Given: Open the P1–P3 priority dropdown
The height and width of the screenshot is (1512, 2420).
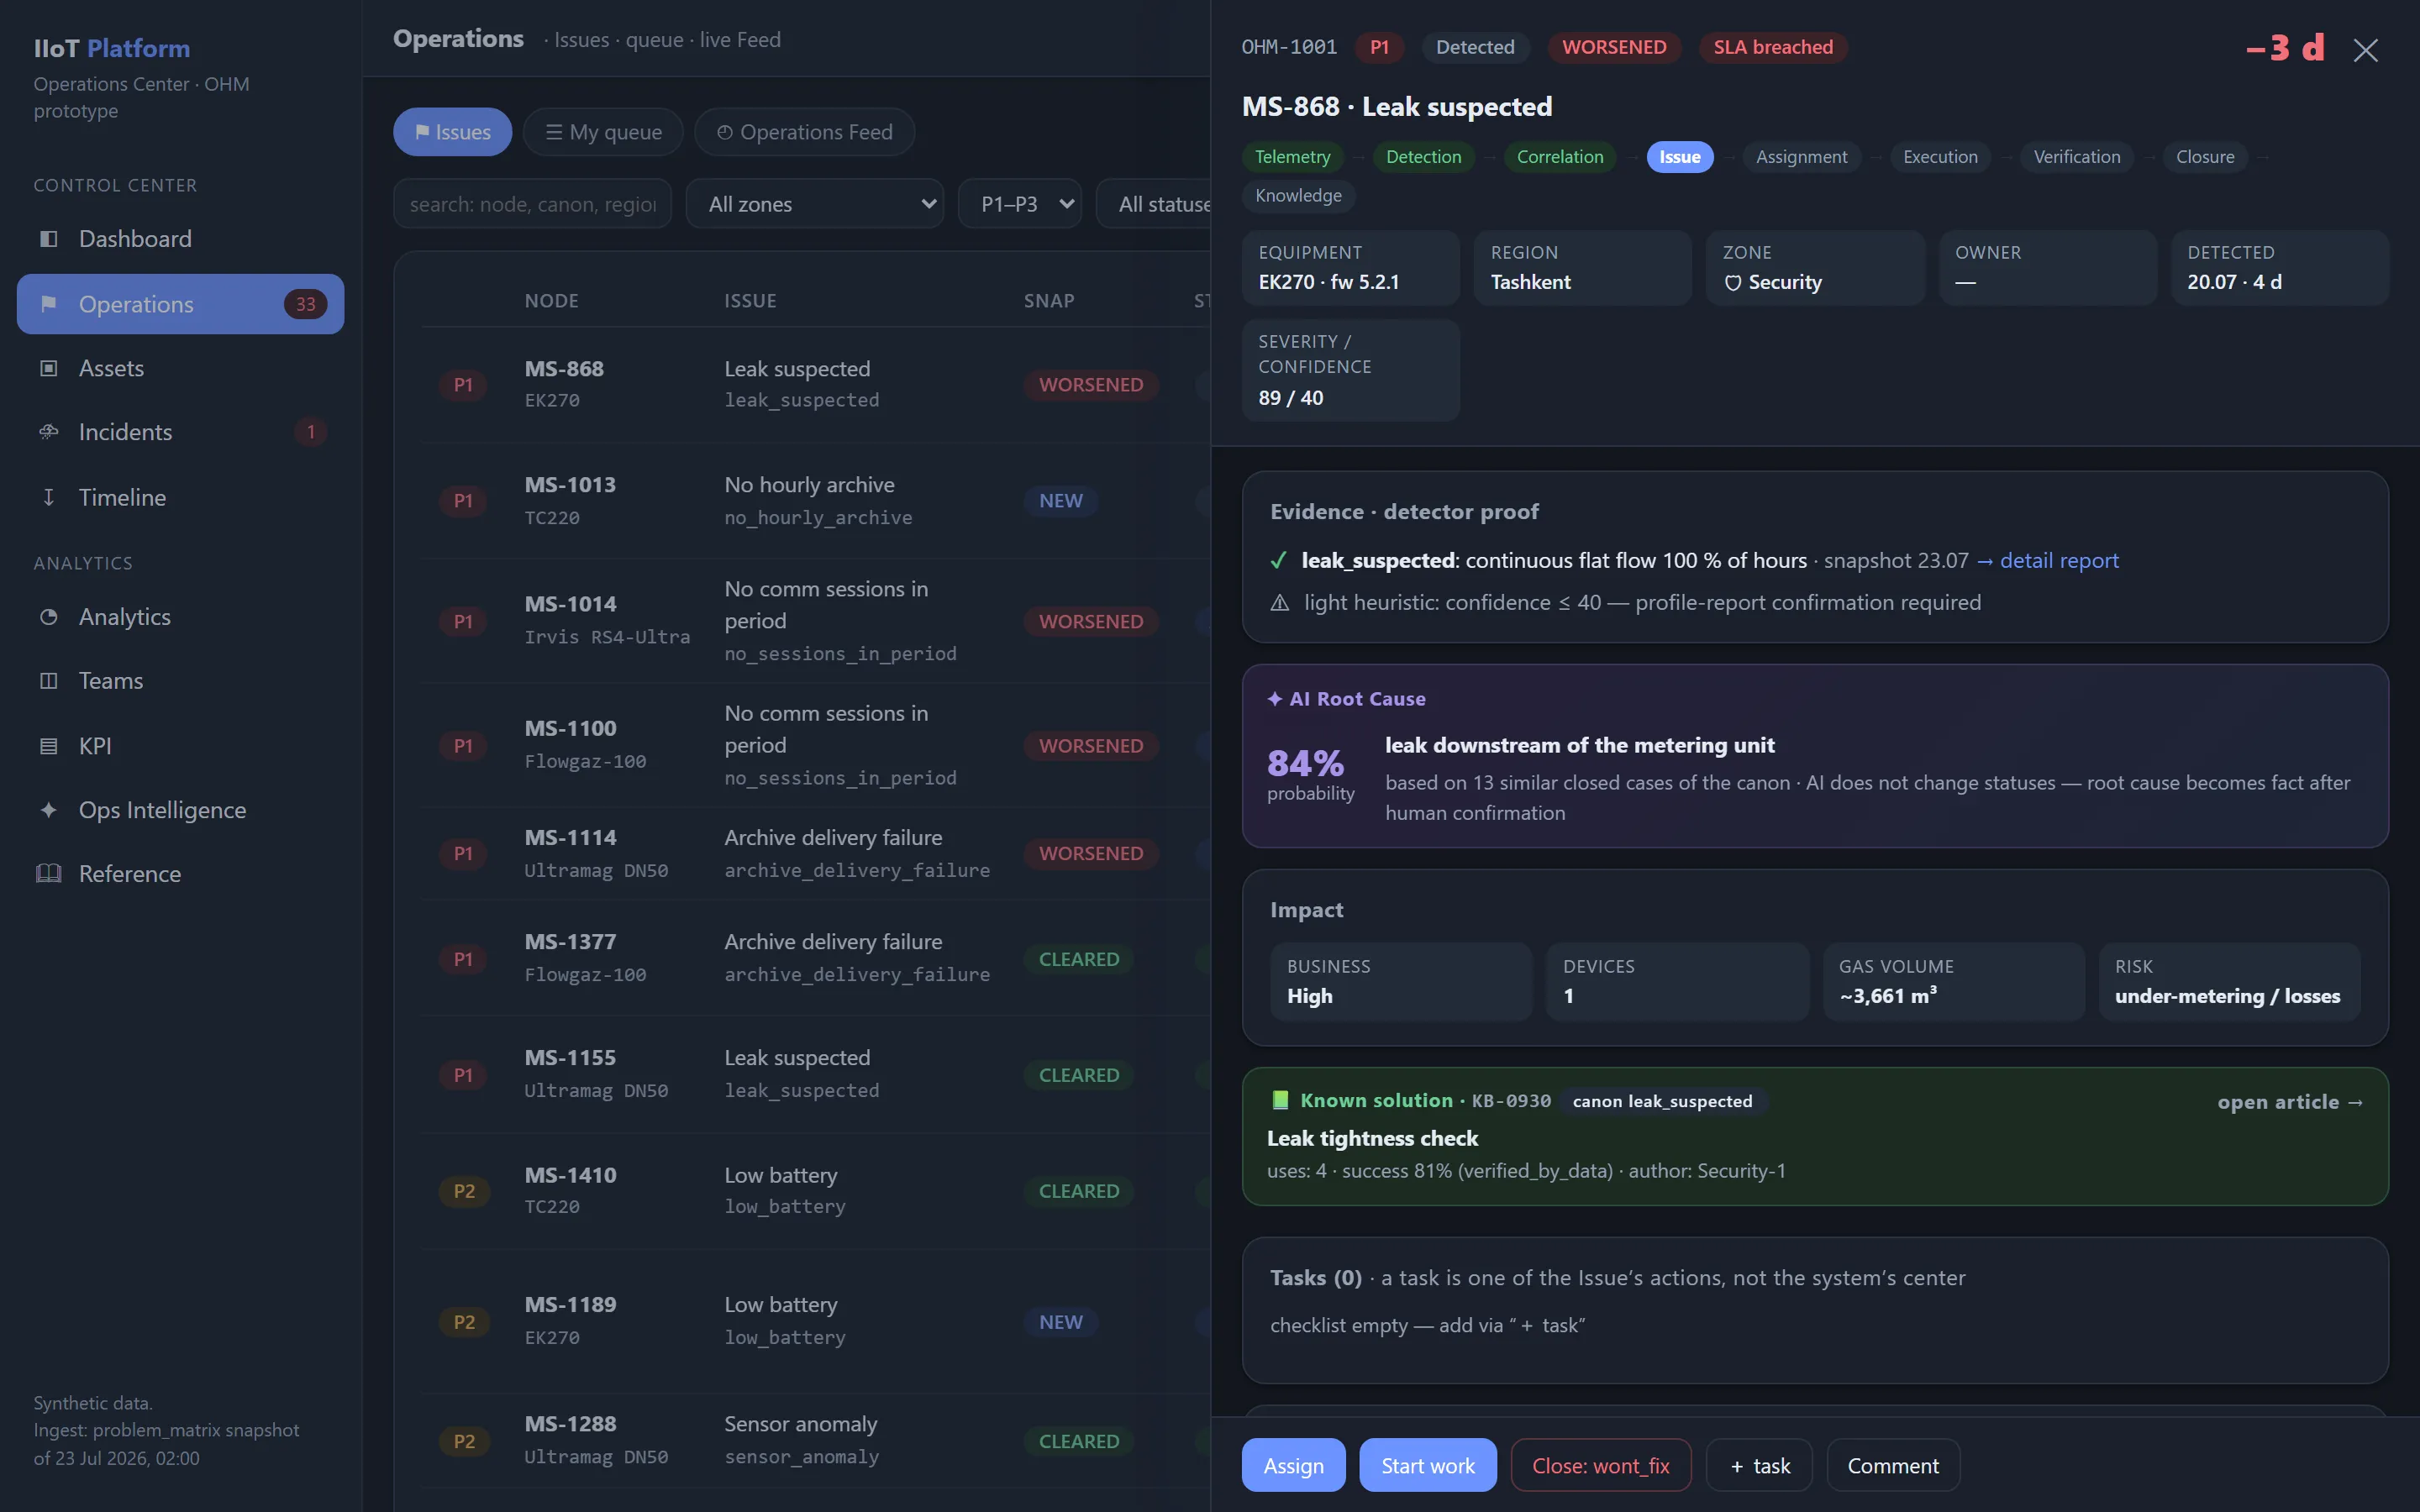Looking at the screenshot, I should (x=1019, y=204).
